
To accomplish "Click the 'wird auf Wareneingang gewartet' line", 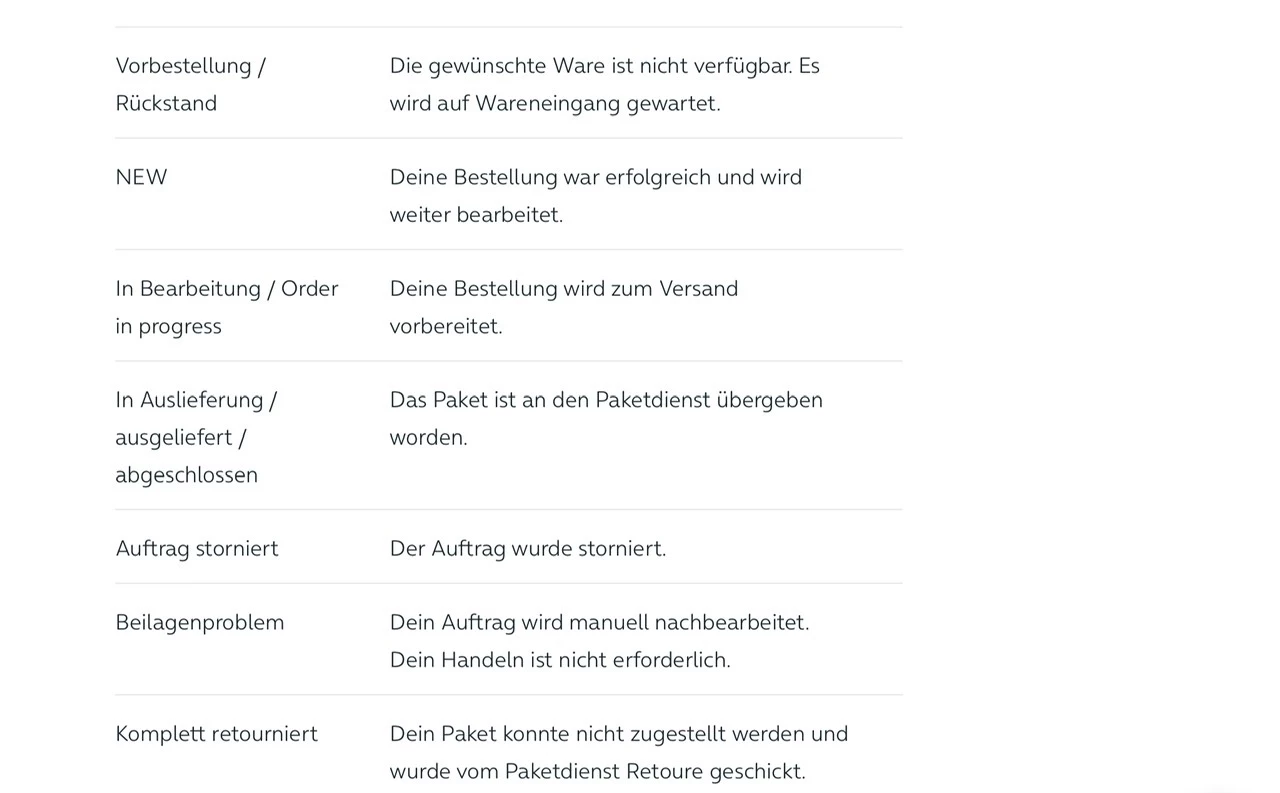I will coord(555,103).
